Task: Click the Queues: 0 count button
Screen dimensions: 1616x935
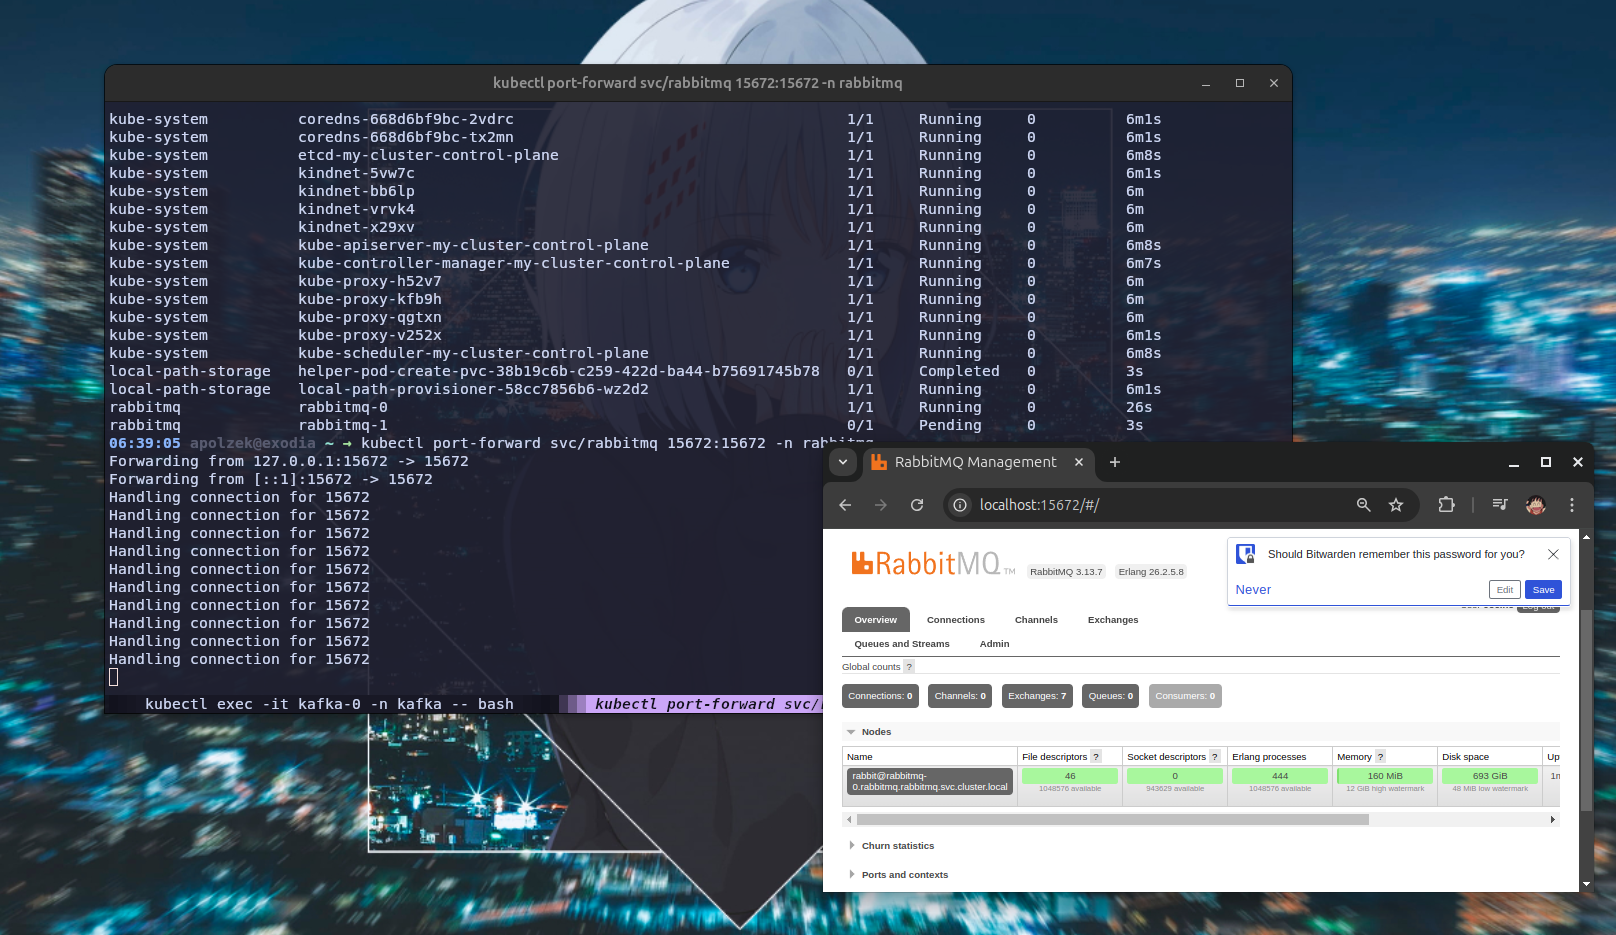Action: (x=1111, y=696)
